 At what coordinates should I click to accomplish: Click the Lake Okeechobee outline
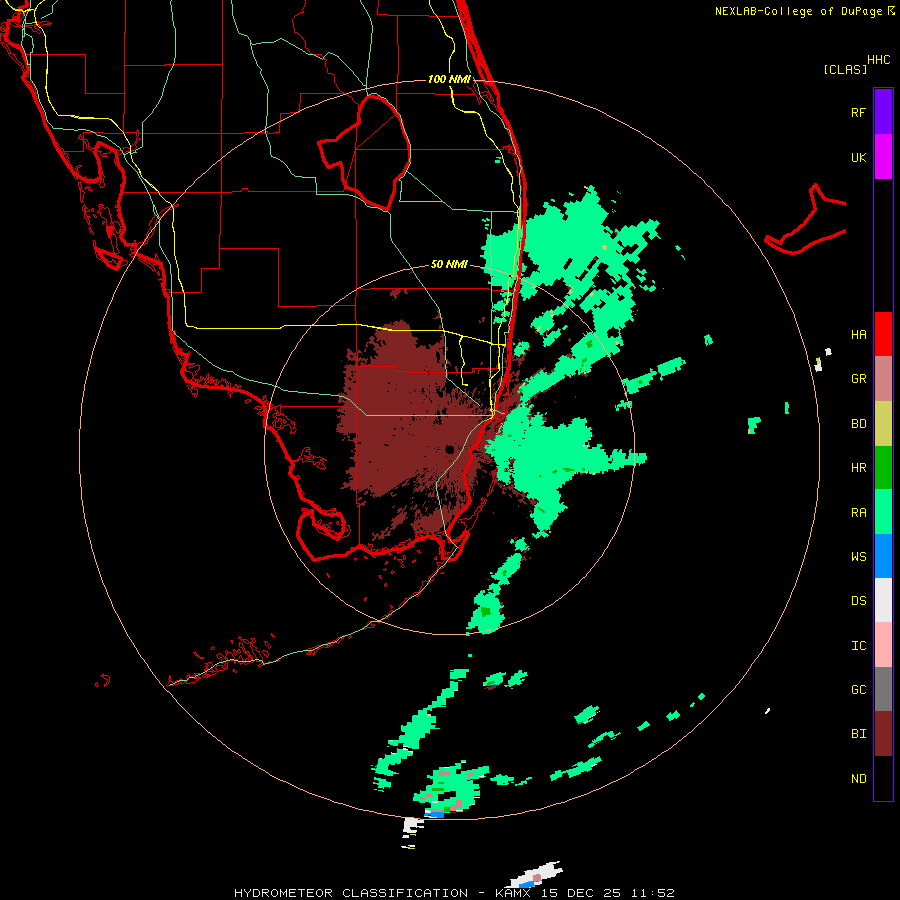364,152
